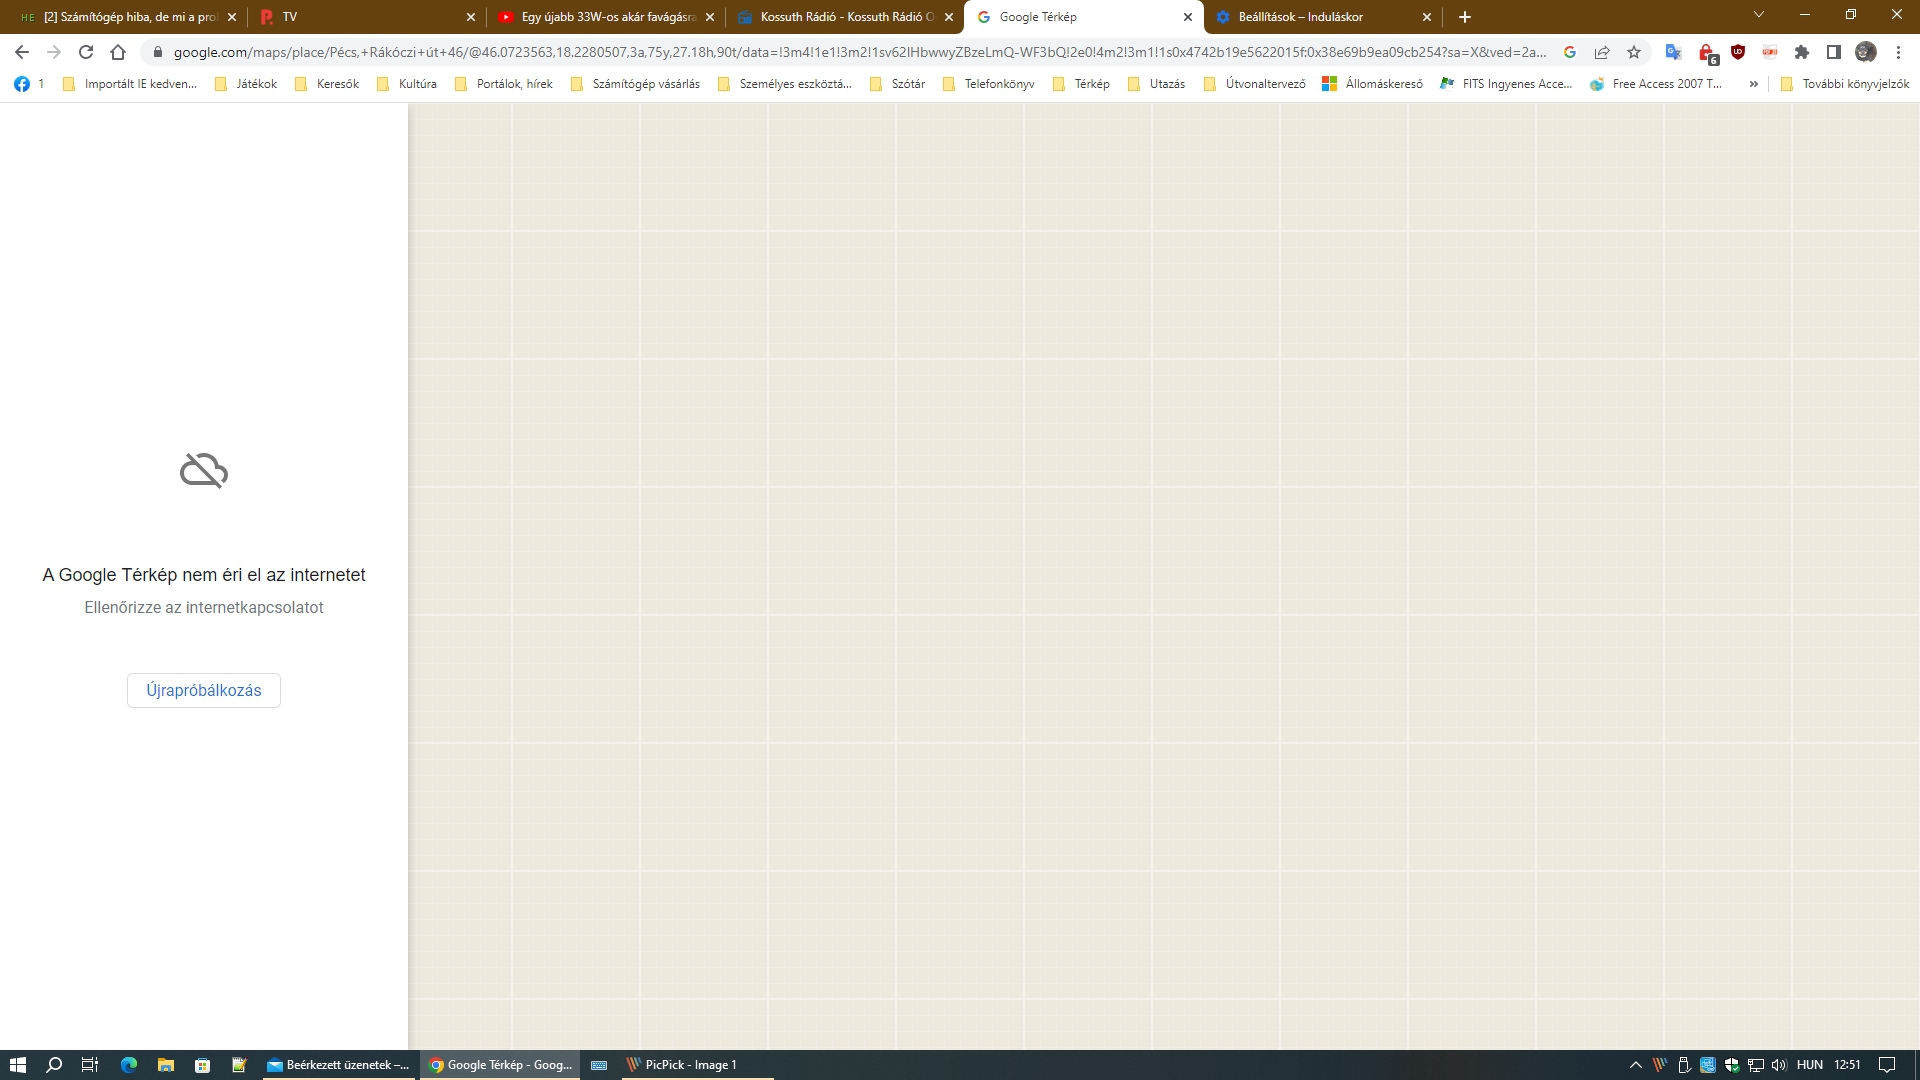Expand the hidden bookmarks chevron
Screen dimensions: 1920x1080
click(1753, 84)
